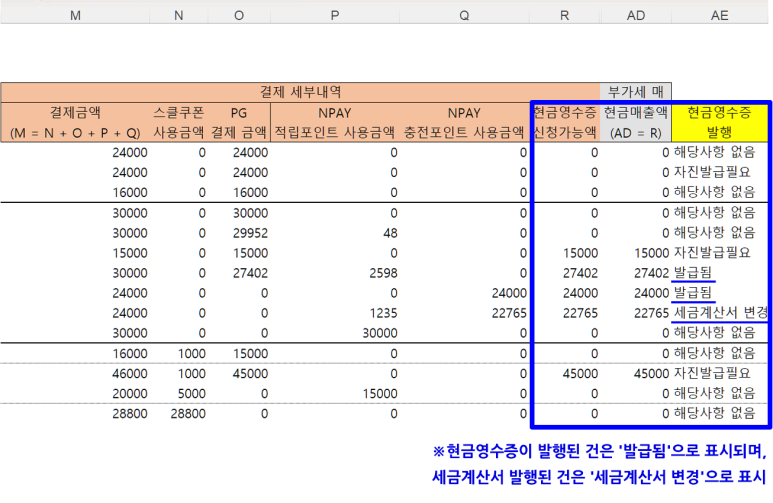Select the 'NPAY 충전포인트 사용금액' header cell
This screenshot has height=503, width=773.
pyautogui.click(x=464, y=122)
